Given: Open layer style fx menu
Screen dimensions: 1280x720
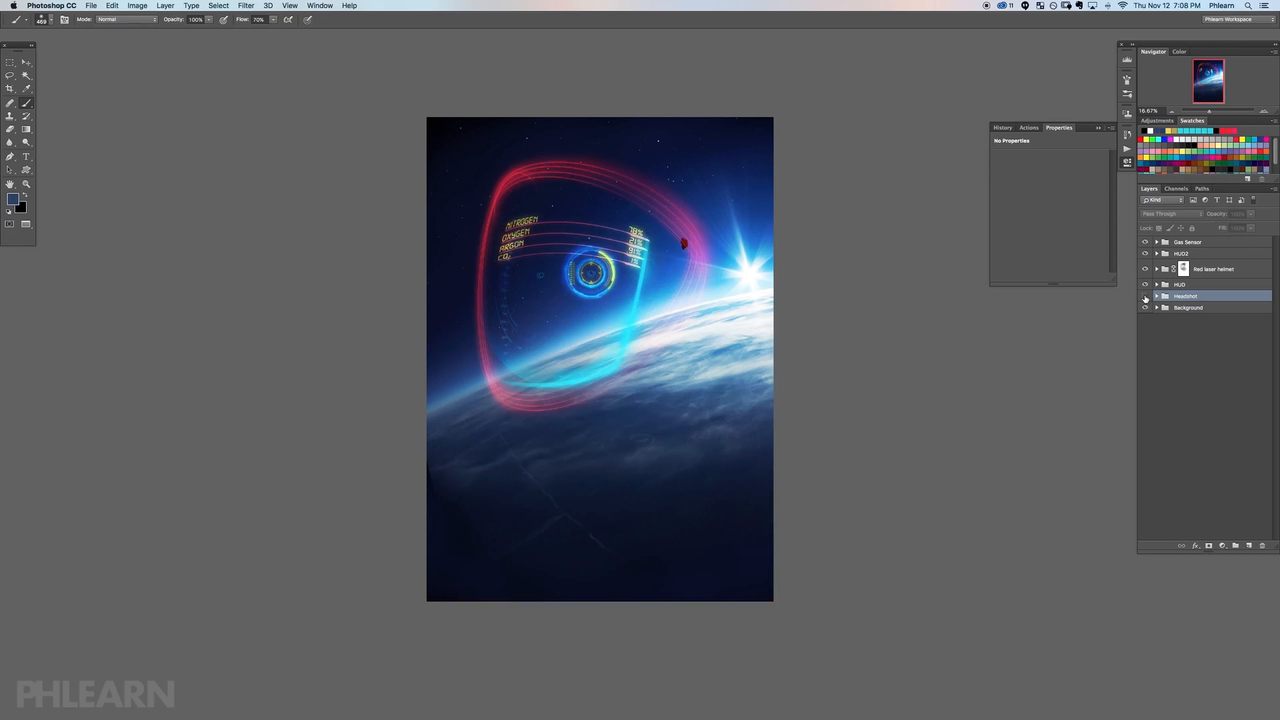Looking at the screenshot, I should point(1195,546).
